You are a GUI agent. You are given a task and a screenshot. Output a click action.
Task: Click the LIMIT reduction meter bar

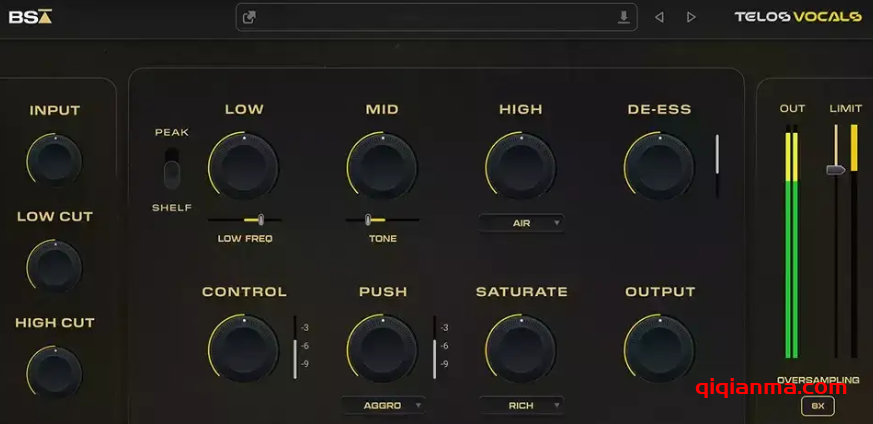click(854, 241)
